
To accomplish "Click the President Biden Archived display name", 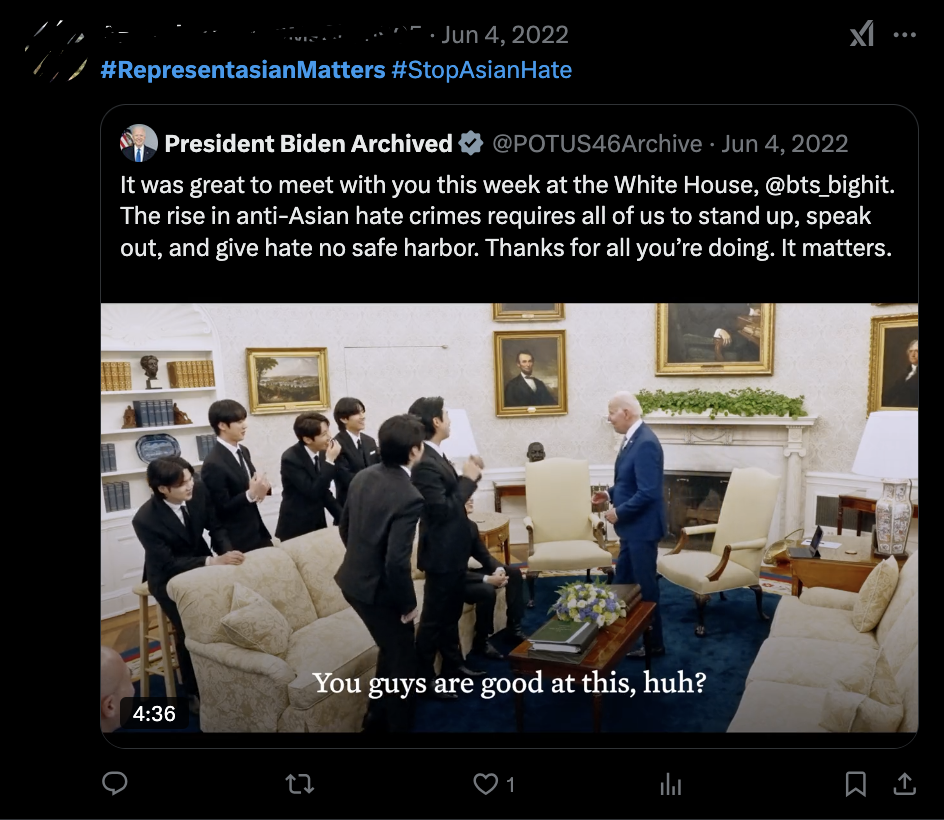I will pos(308,143).
